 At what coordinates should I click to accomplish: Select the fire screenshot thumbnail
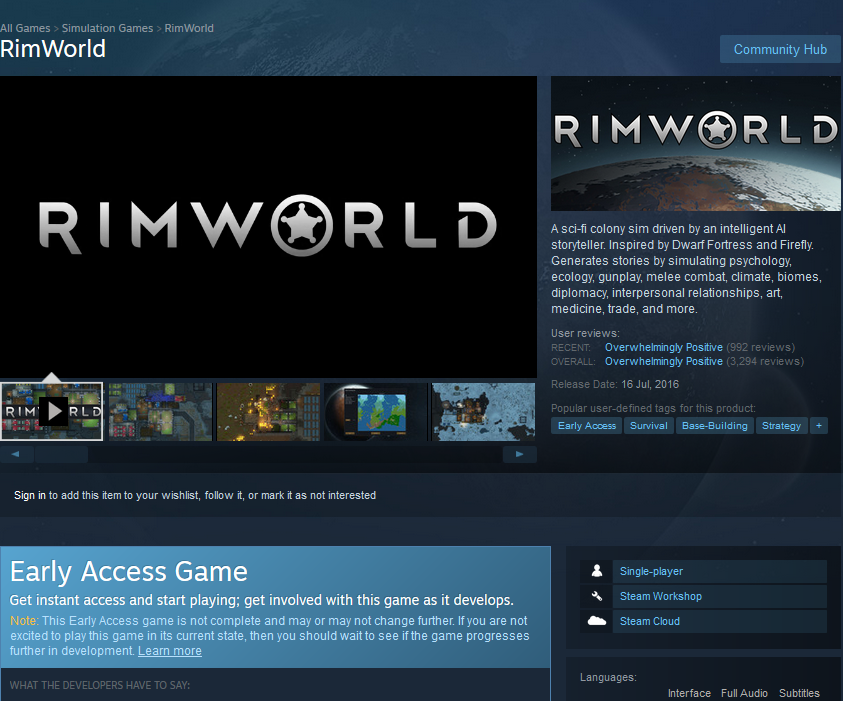pyautogui.click(x=268, y=412)
